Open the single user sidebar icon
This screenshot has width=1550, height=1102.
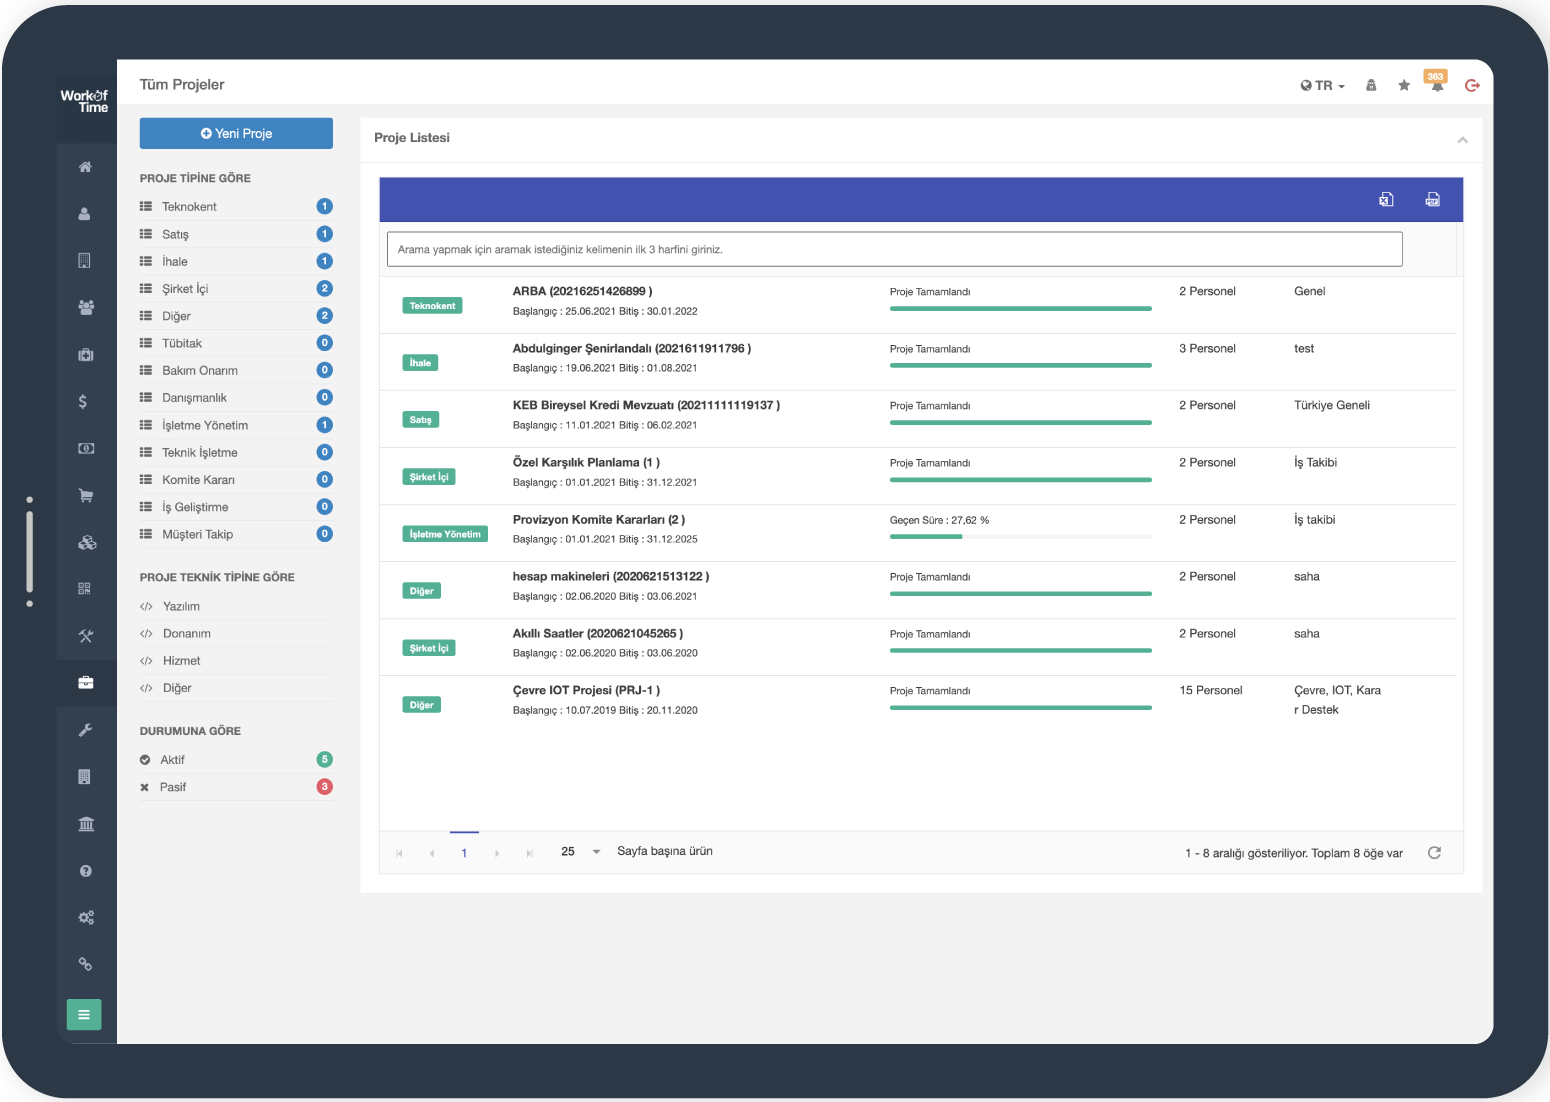pos(85,214)
